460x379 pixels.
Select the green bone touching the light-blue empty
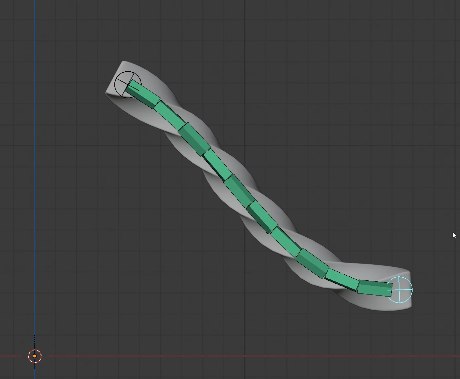tap(375, 288)
